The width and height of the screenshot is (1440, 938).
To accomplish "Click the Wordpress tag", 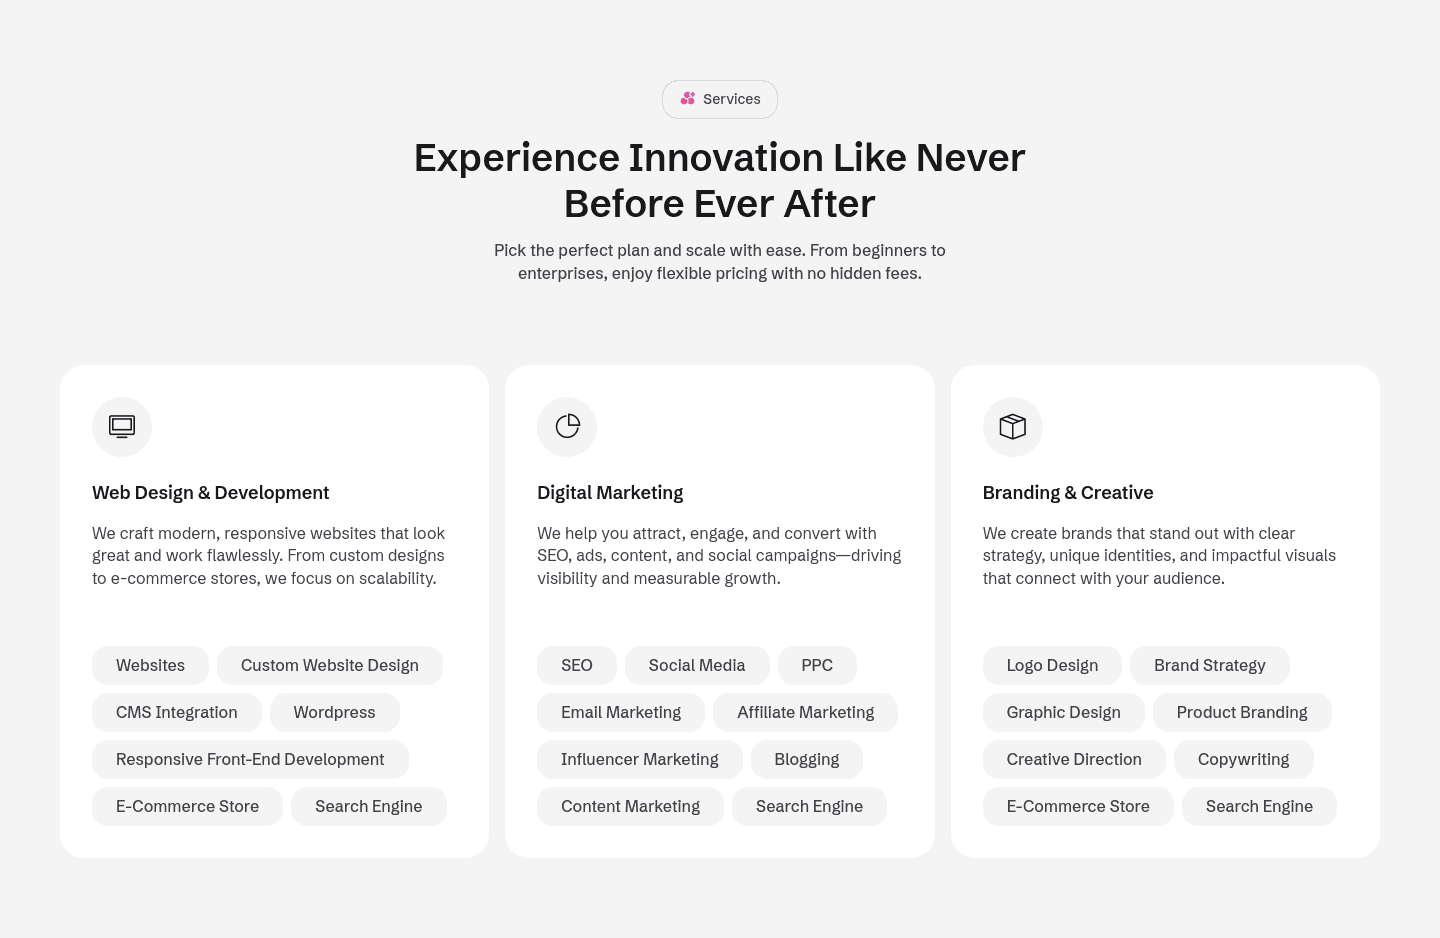I will (x=334, y=713).
